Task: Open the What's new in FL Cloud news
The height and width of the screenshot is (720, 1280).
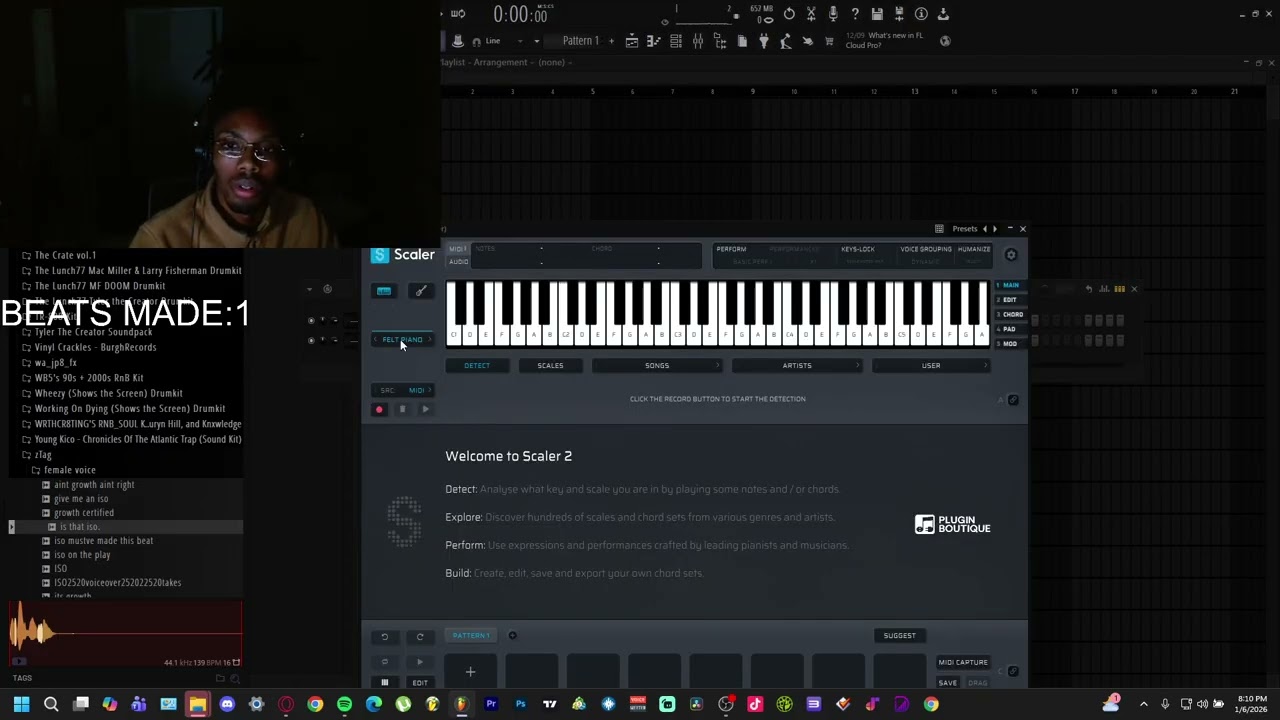Action: tap(884, 41)
